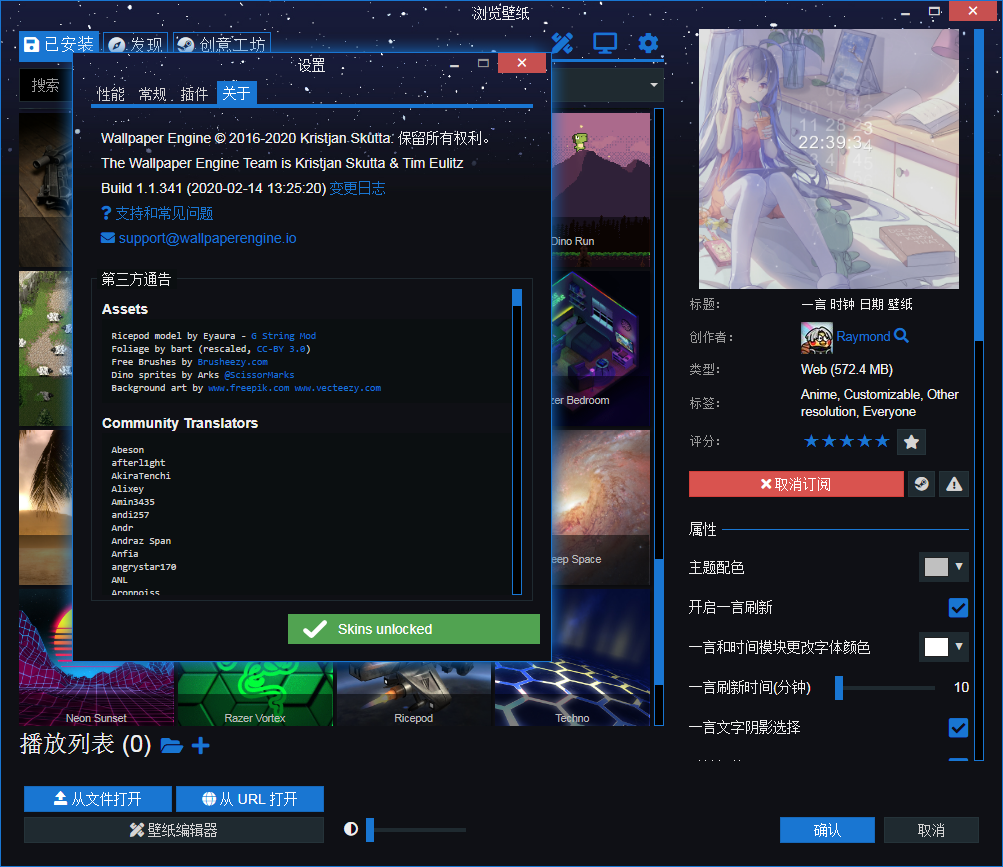Click the playlist folder icon

(174, 745)
